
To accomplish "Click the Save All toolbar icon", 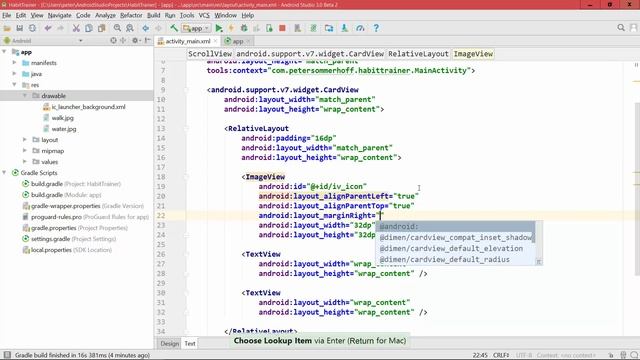I will (19, 28).
